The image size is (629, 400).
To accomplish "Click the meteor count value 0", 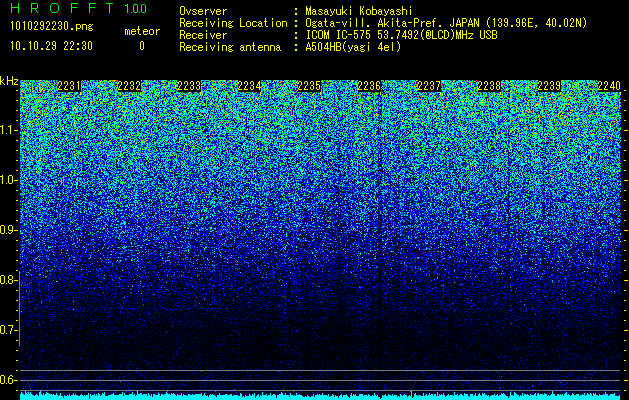I will click(x=142, y=46).
